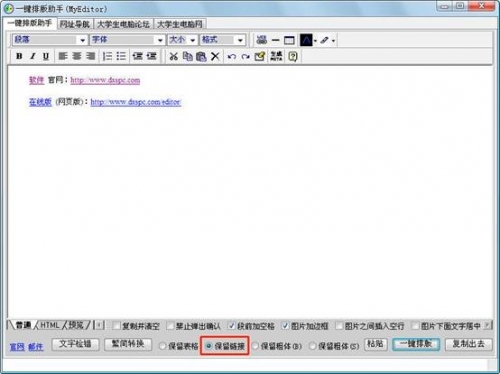The height and width of the screenshot is (374, 500).
Task: Enable the 图片下面文字居中 checkbox
Action: 415,325
